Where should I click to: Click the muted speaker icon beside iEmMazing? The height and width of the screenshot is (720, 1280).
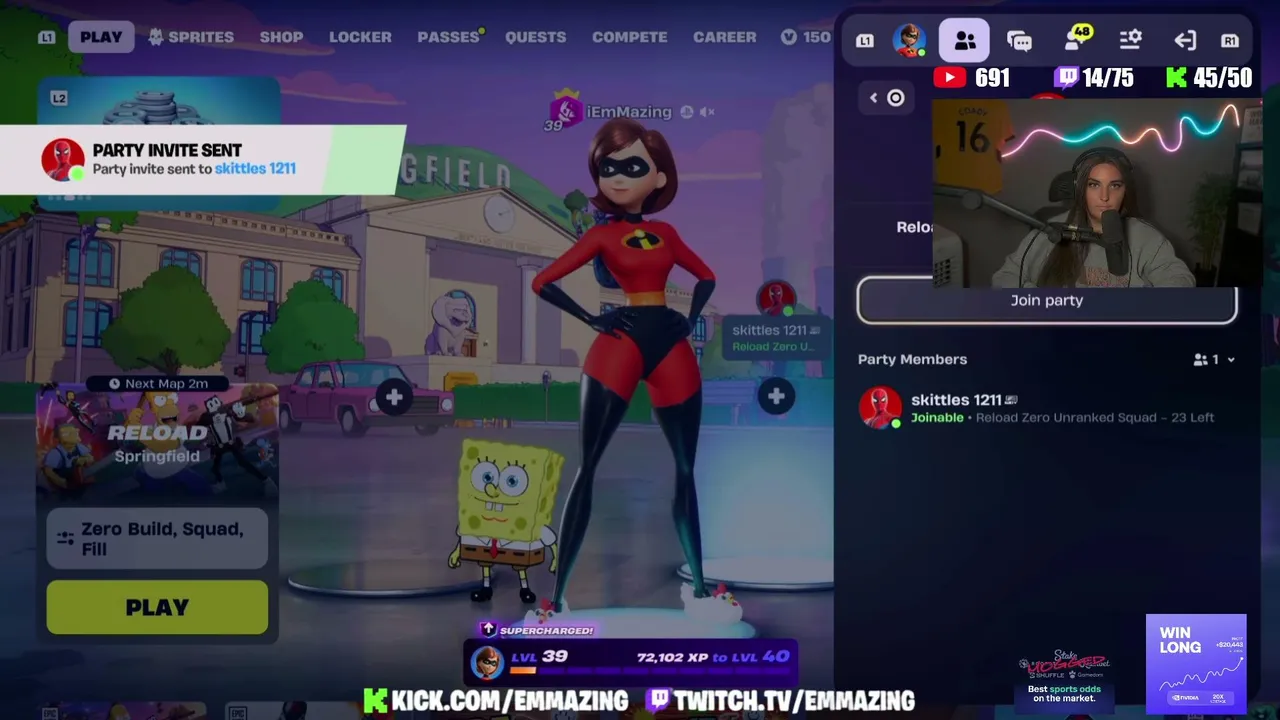coord(707,112)
